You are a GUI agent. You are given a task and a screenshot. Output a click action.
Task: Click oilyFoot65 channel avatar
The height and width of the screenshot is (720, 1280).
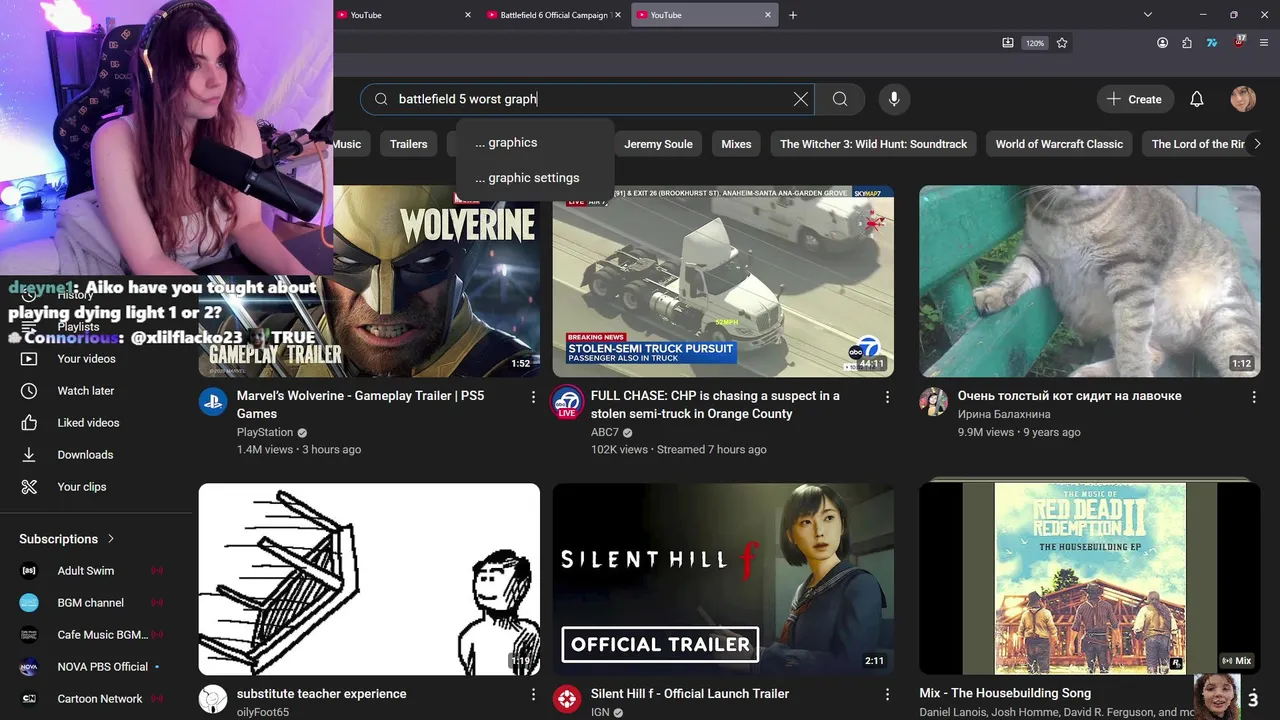pyautogui.click(x=213, y=699)
